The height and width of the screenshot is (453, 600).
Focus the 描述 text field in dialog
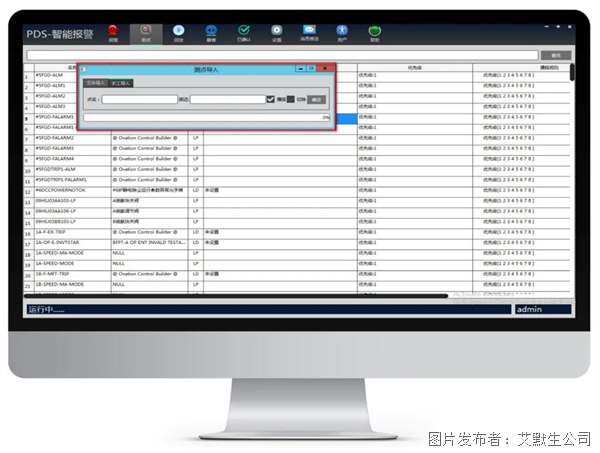tap(227, 99)
